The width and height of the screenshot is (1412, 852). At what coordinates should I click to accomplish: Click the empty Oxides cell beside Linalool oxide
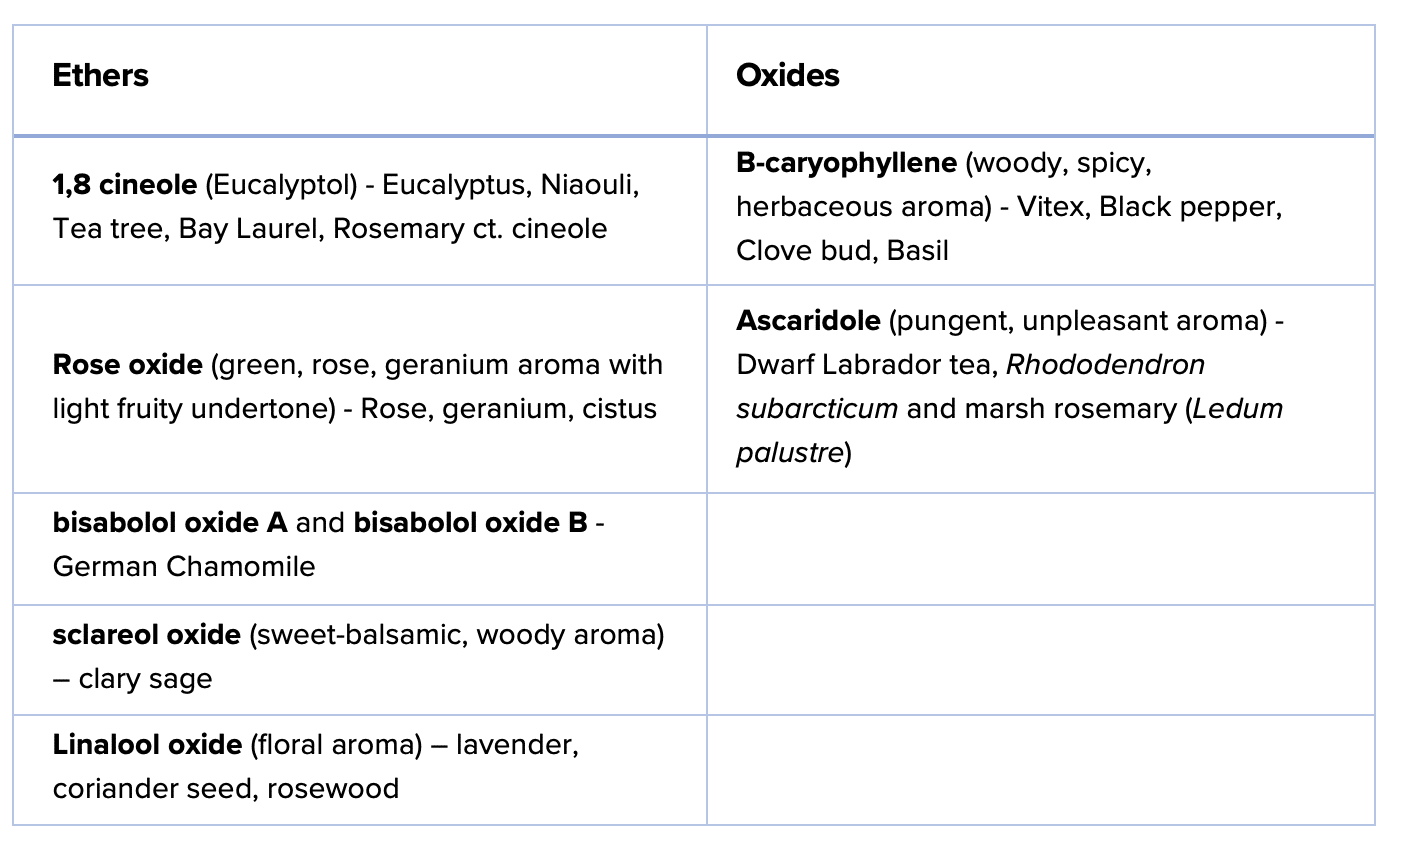pos(1040,769)
